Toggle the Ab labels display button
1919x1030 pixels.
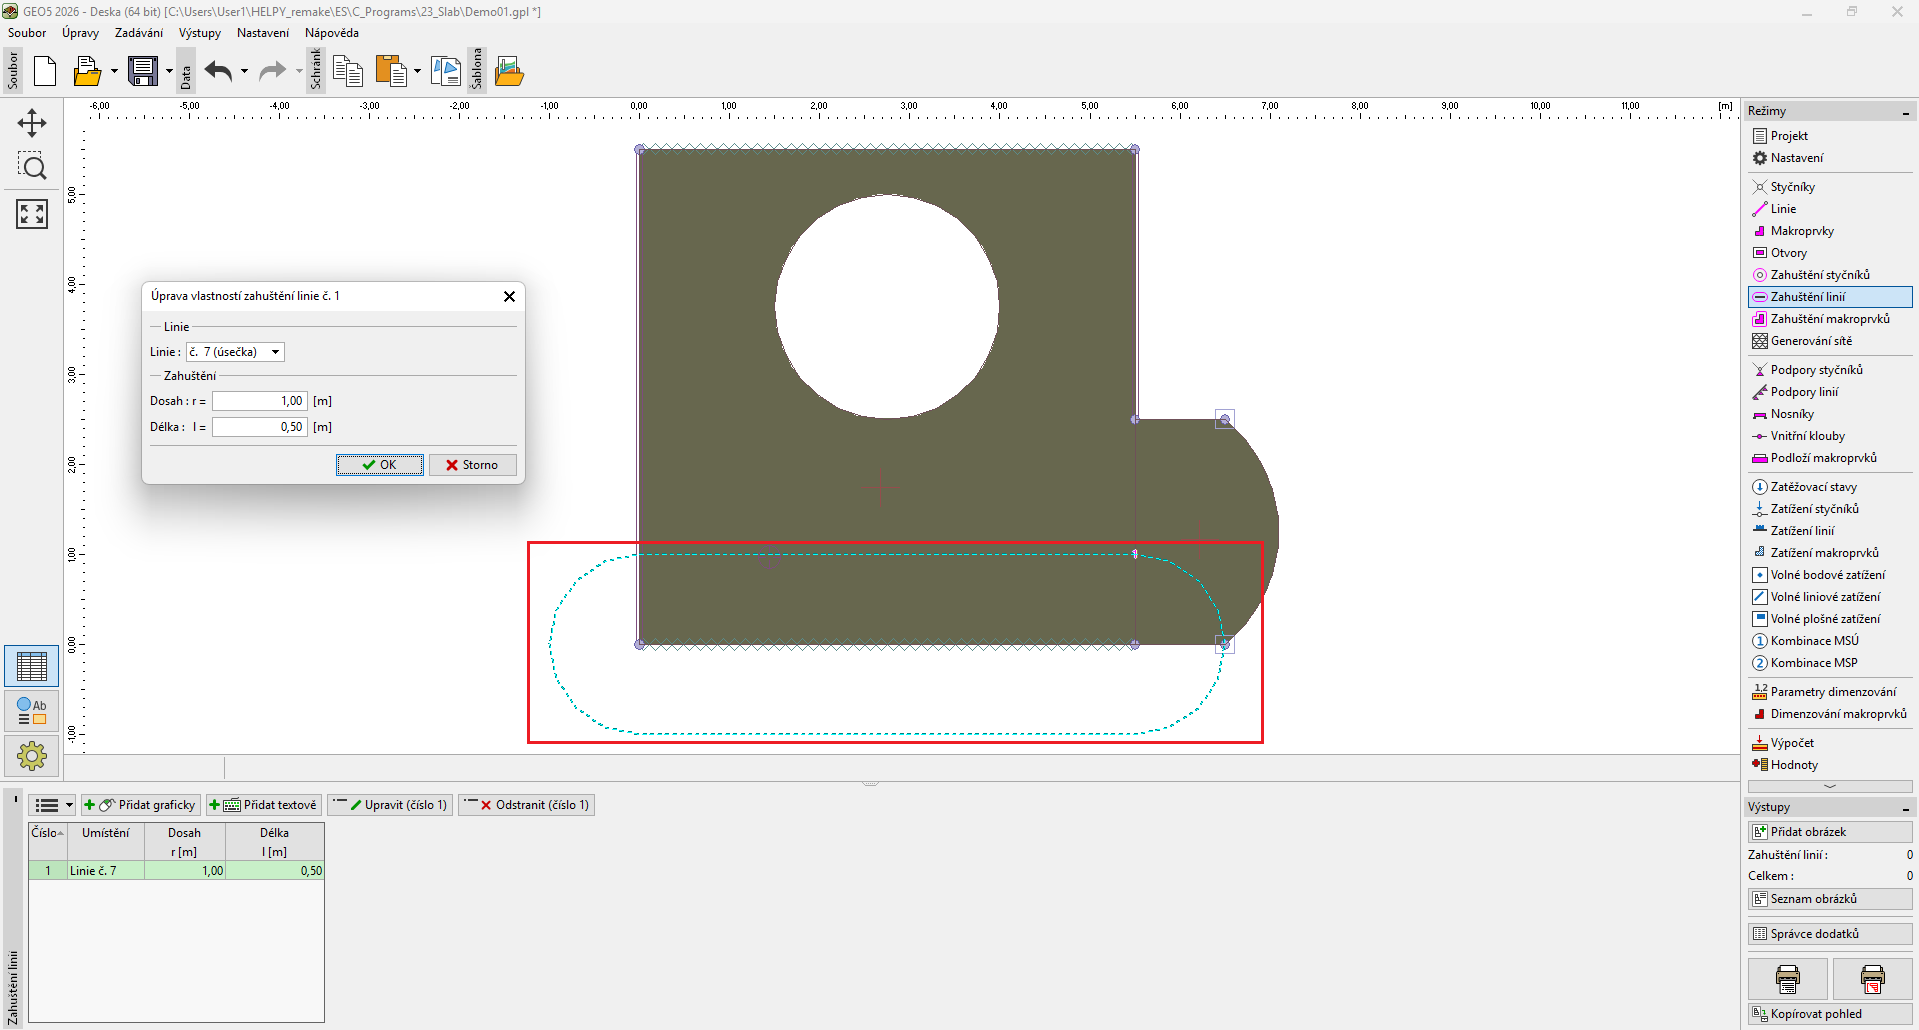(x=32, y=711)
